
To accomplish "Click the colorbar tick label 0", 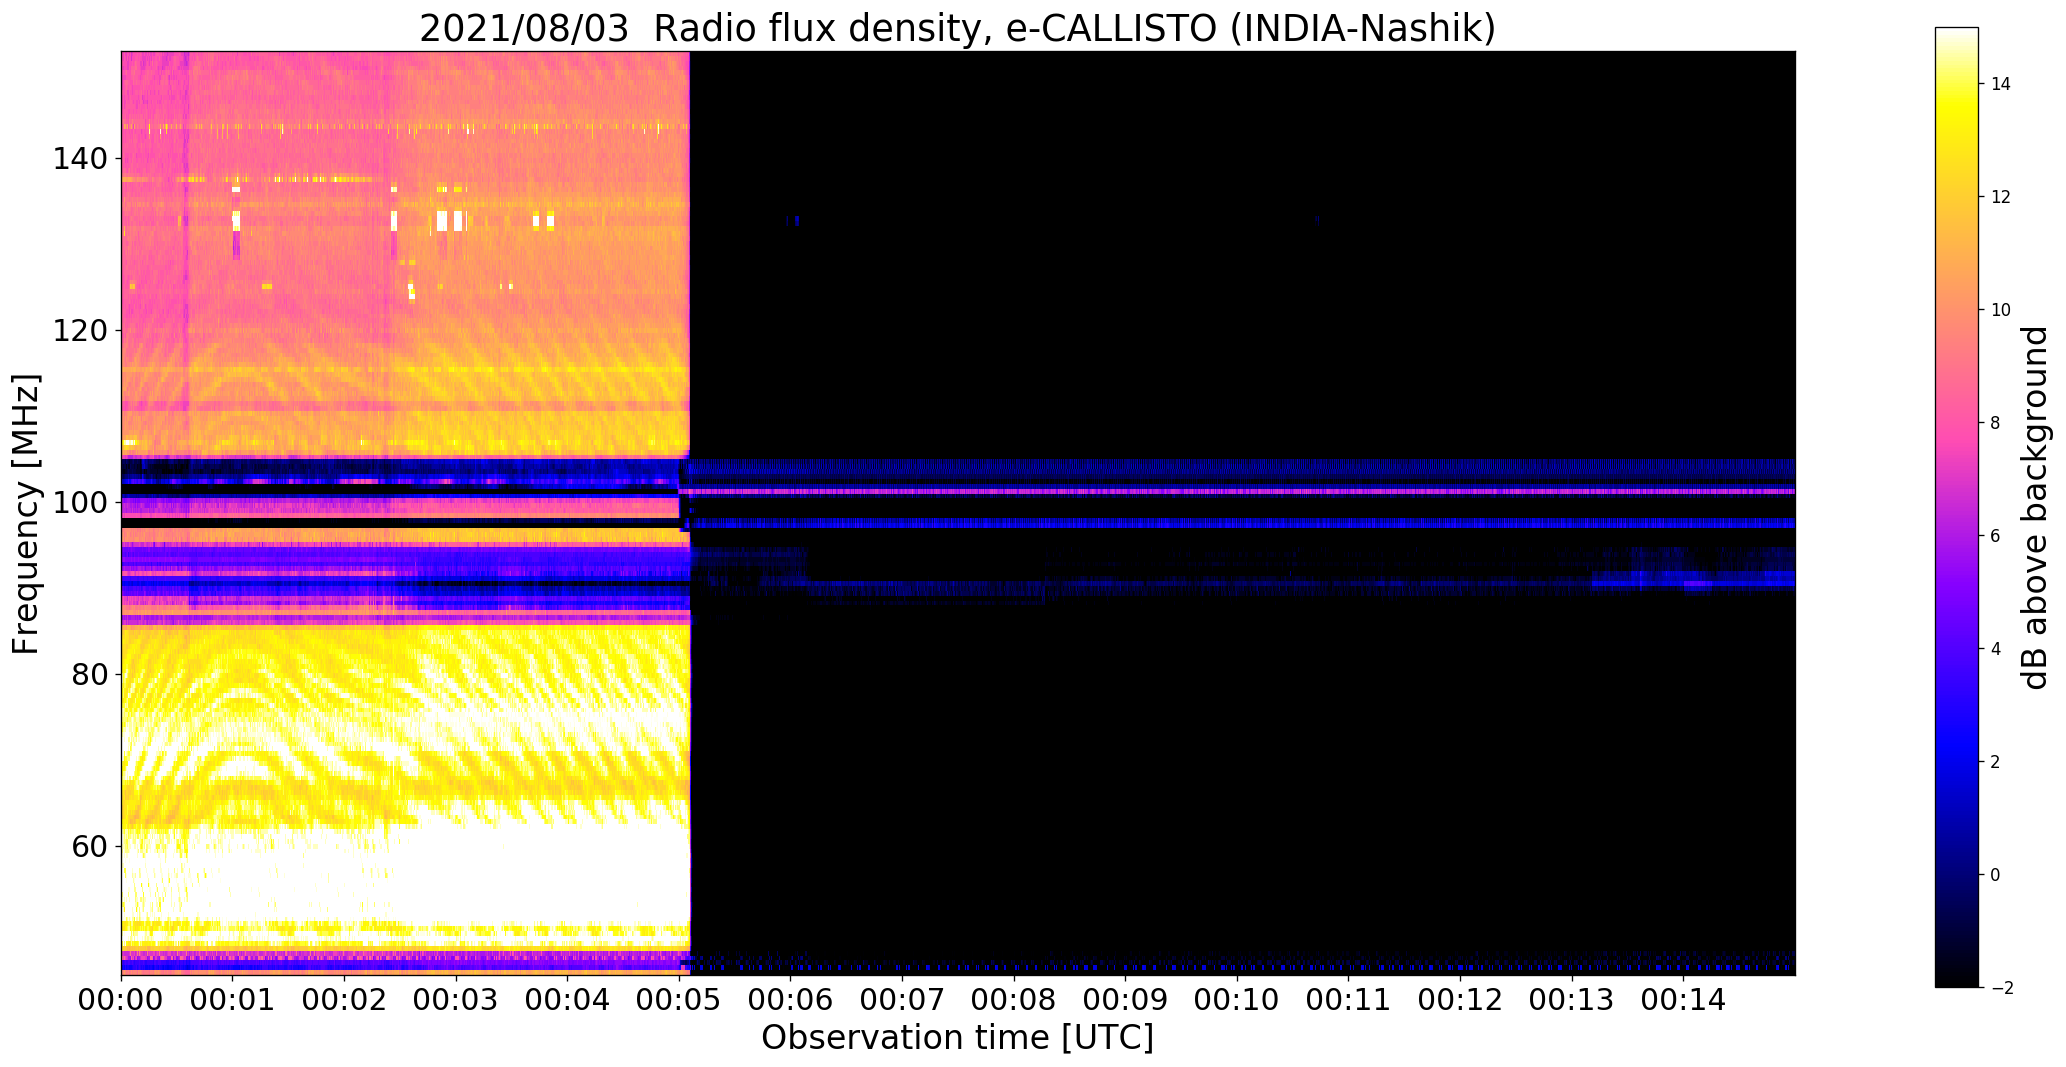I will pyautogui.click(x=1996, y=875).
